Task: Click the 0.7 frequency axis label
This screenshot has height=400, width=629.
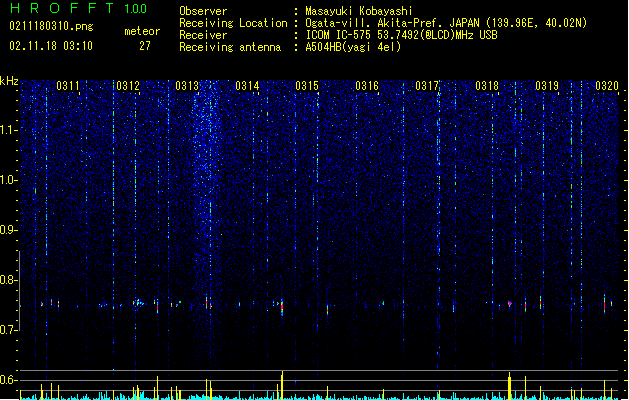Action: click(x=8, y=330)
